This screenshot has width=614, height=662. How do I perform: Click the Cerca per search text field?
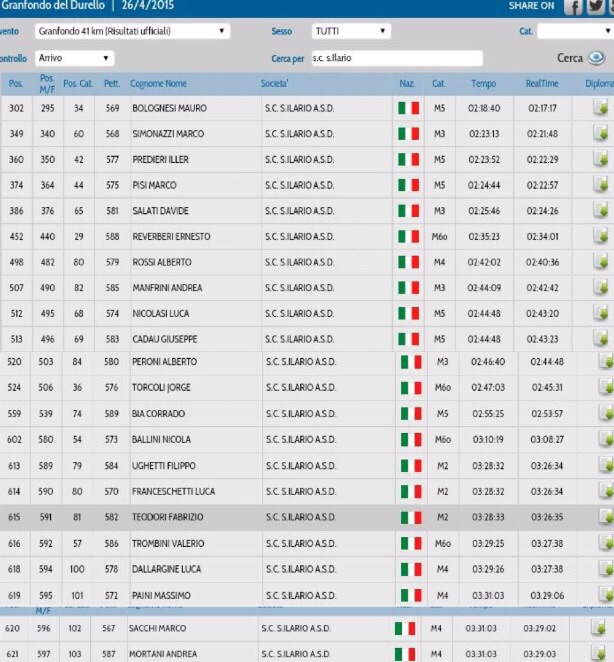tap(395, 58)
